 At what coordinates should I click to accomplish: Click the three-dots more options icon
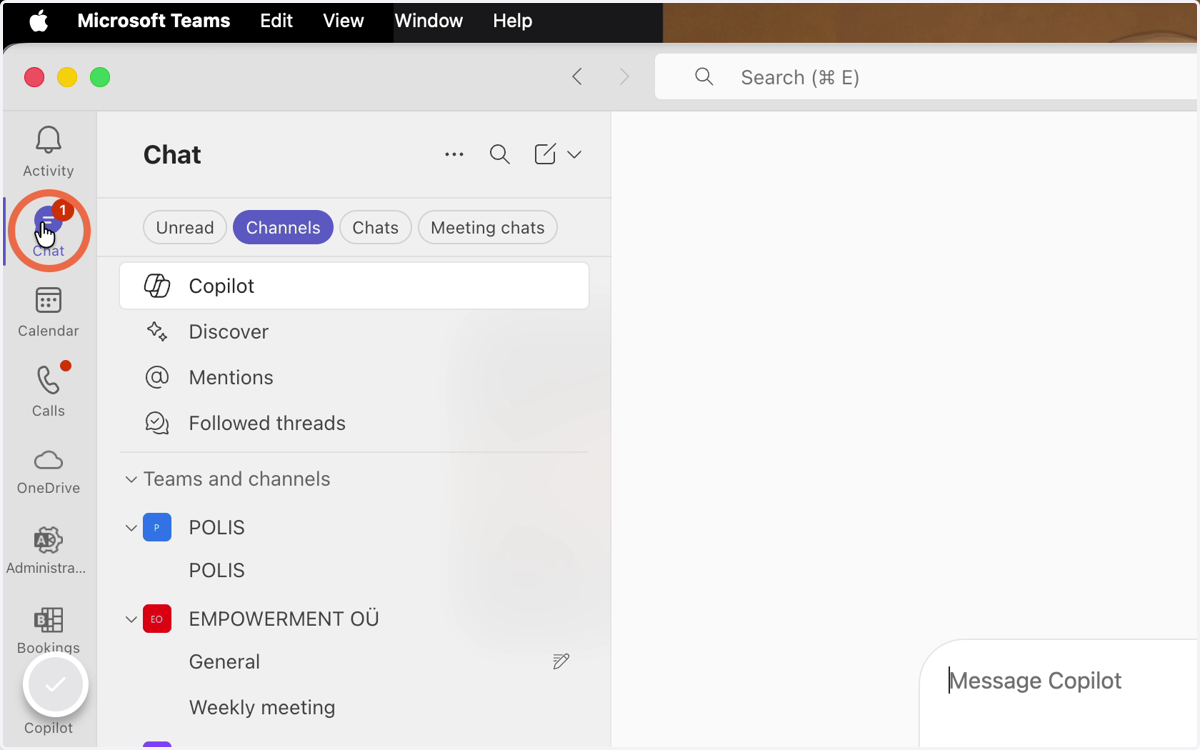(454, 155)
